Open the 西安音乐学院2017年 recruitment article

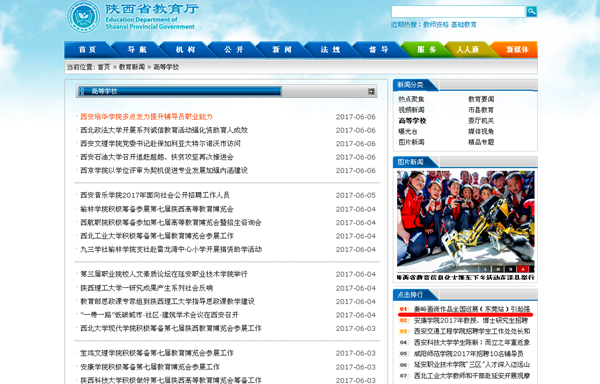155,195
